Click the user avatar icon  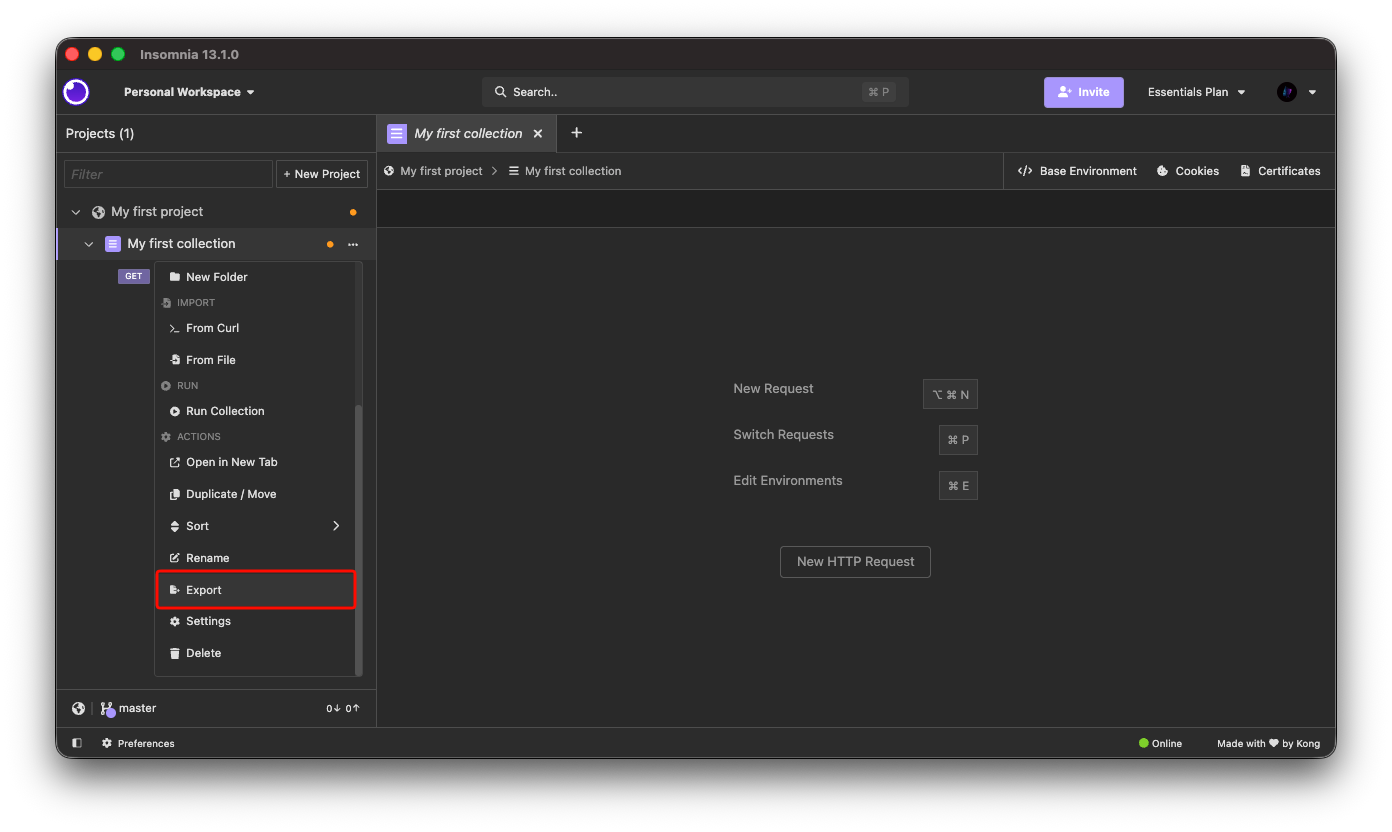coord(1287,92)
